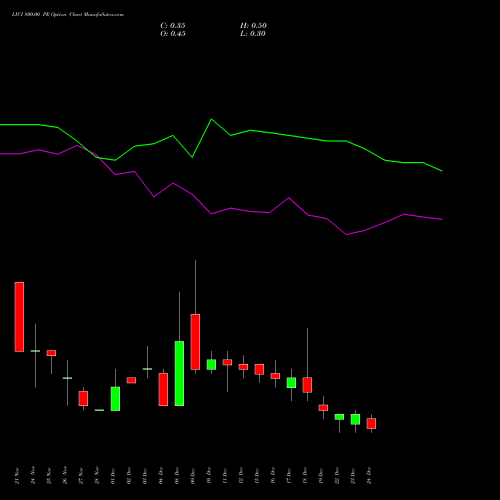The width and height of the screenshot is (500, 500).
Task: Click the close value "C: 0.35"
Action: pos(173,26)
